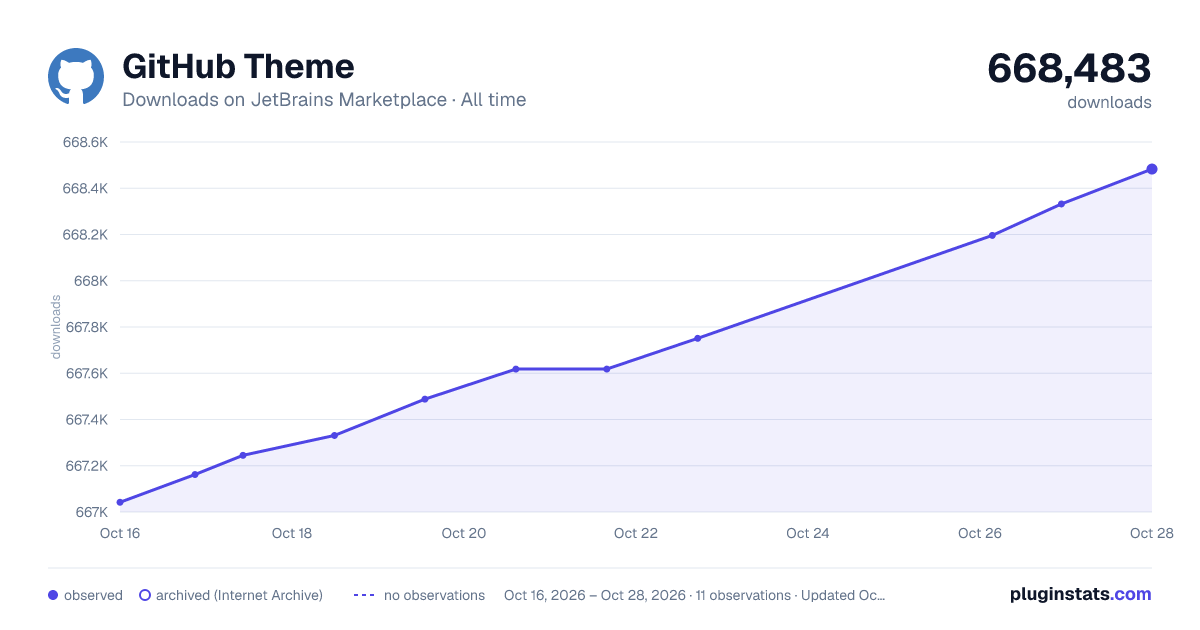The image size is (1200, 630).
Task: Click the no observations dashed line icon
Action: 364,595
